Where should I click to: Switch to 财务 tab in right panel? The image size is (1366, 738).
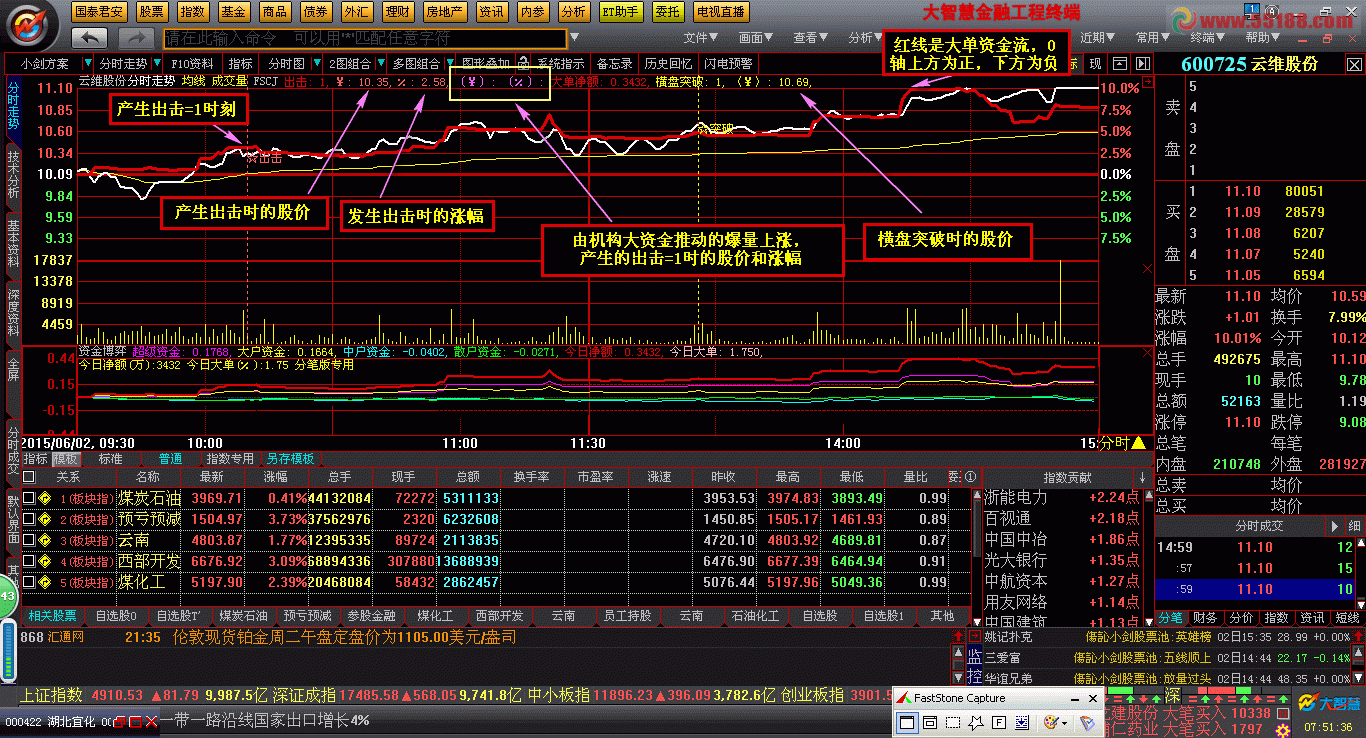pyautogui.click(x=1205, y=618)
